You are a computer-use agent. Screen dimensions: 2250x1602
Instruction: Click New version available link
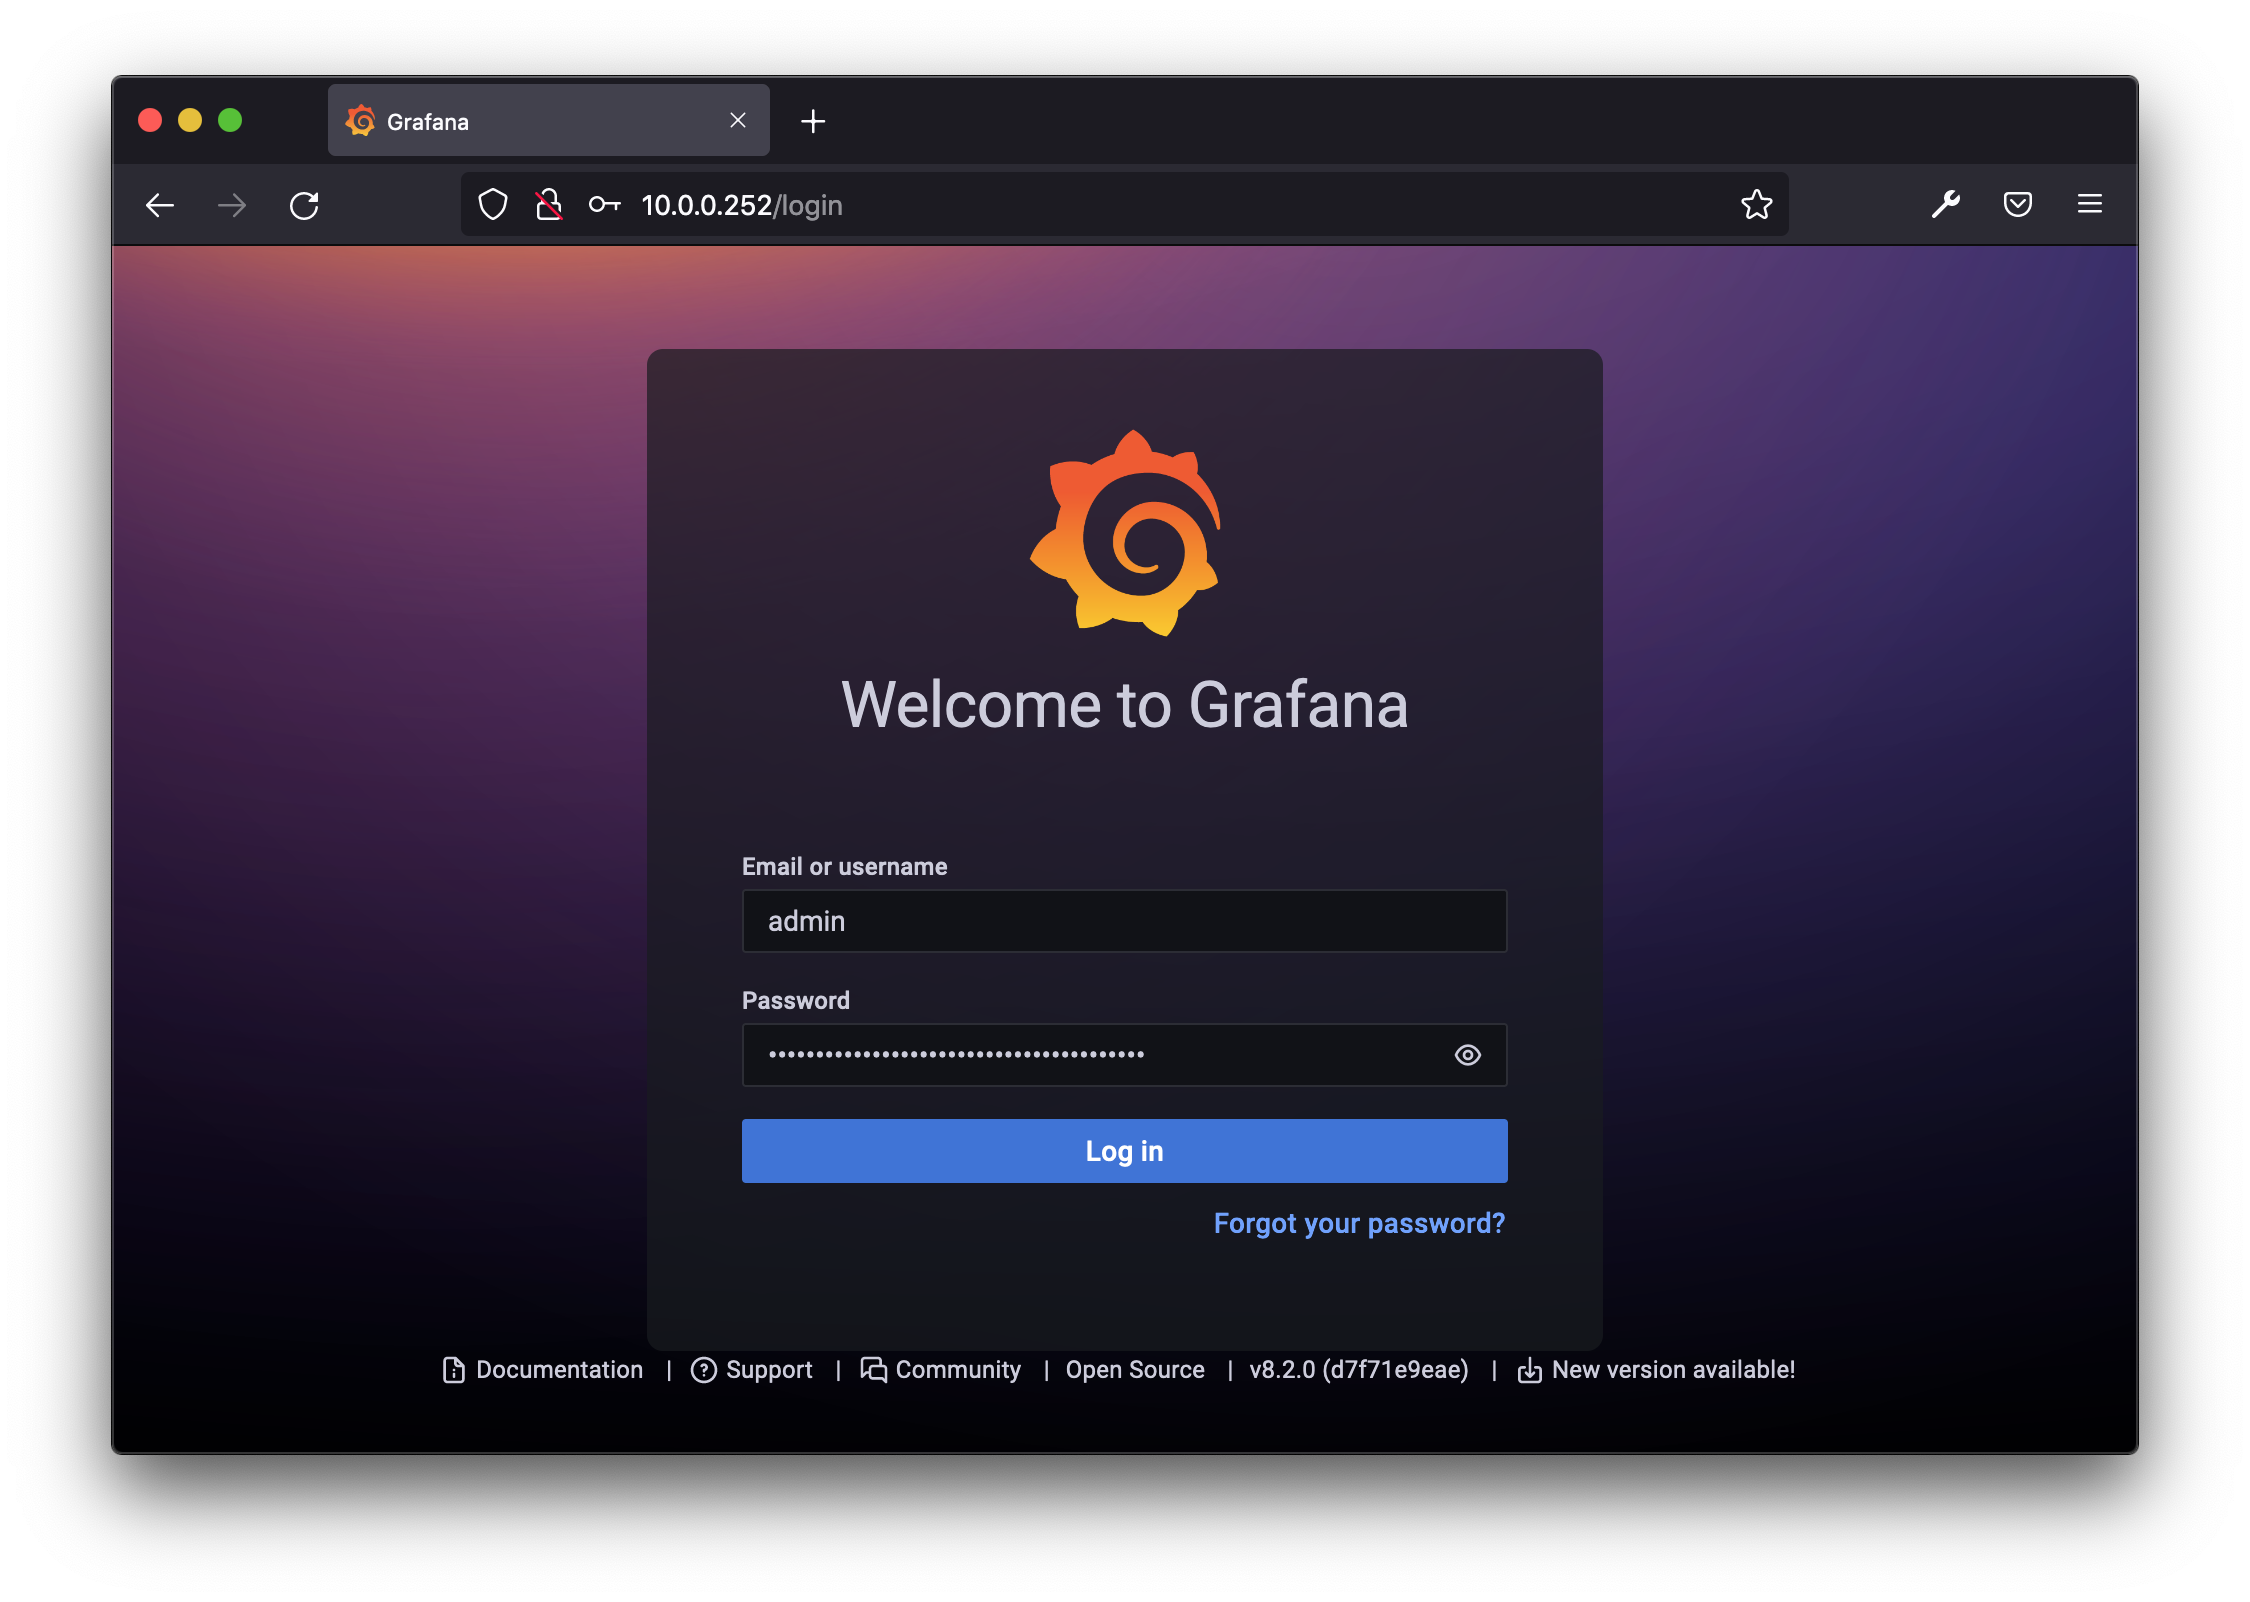tap(1657, 1370)
